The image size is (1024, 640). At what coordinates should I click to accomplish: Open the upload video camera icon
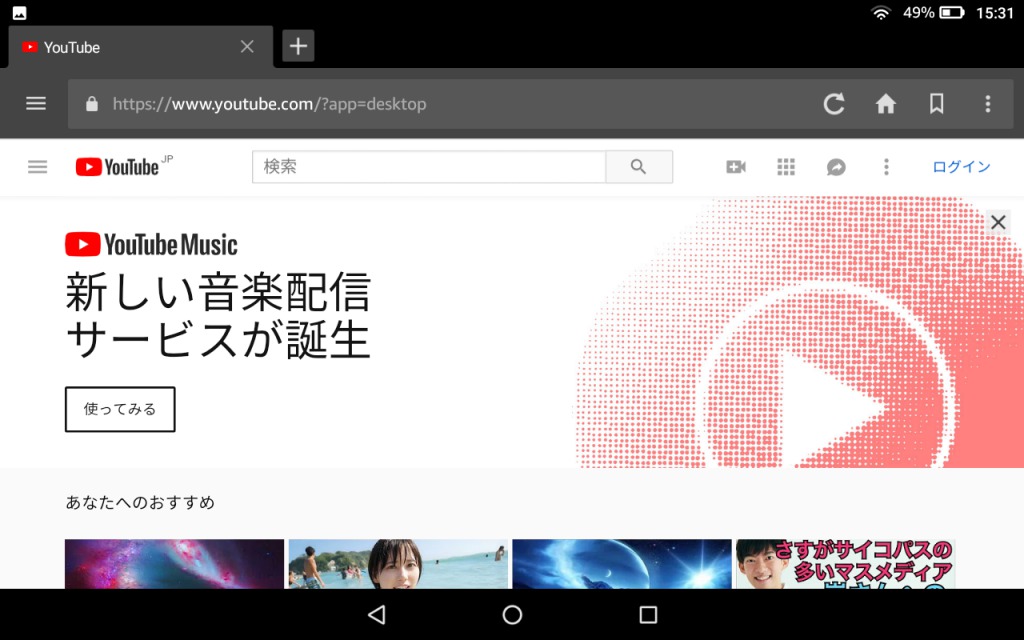[x=736, y=167]
